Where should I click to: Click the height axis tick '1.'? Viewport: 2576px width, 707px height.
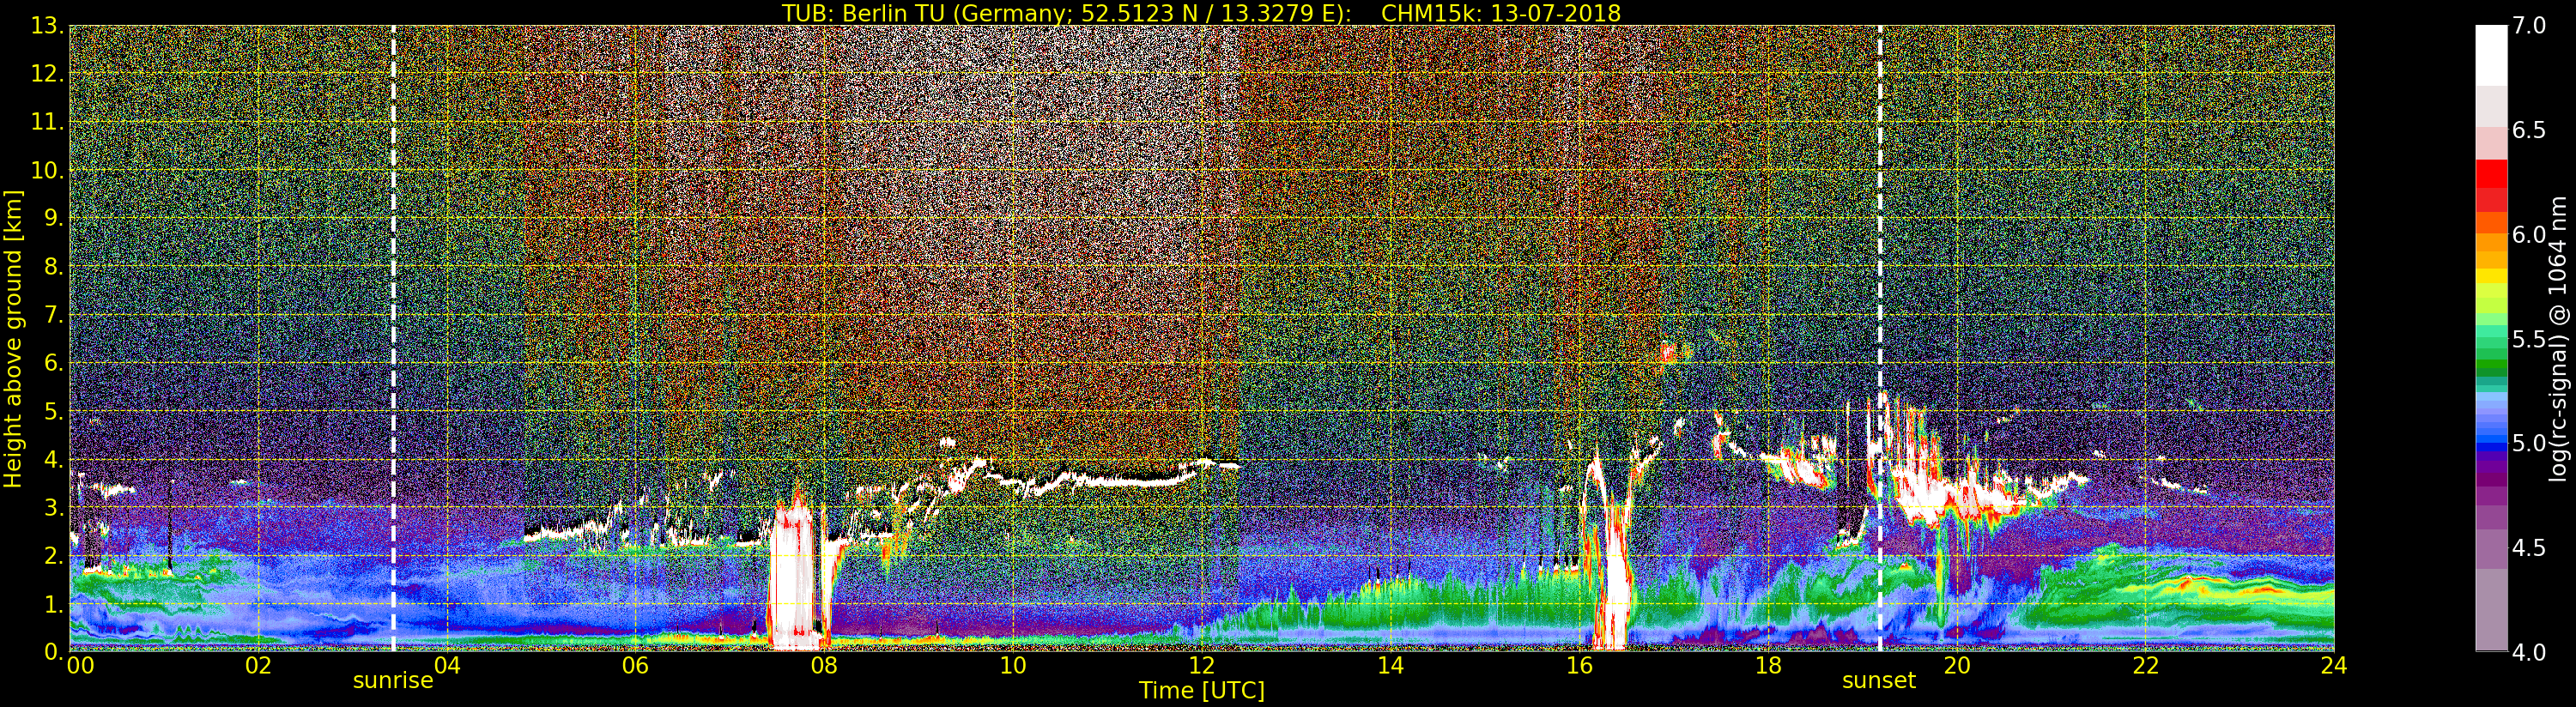[53, 604]
